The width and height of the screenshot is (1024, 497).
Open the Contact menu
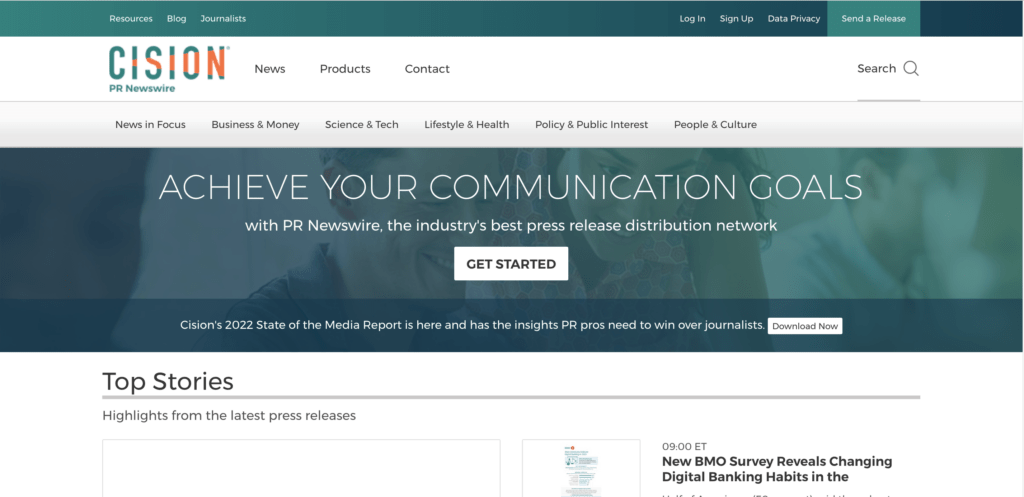[427, 69]
